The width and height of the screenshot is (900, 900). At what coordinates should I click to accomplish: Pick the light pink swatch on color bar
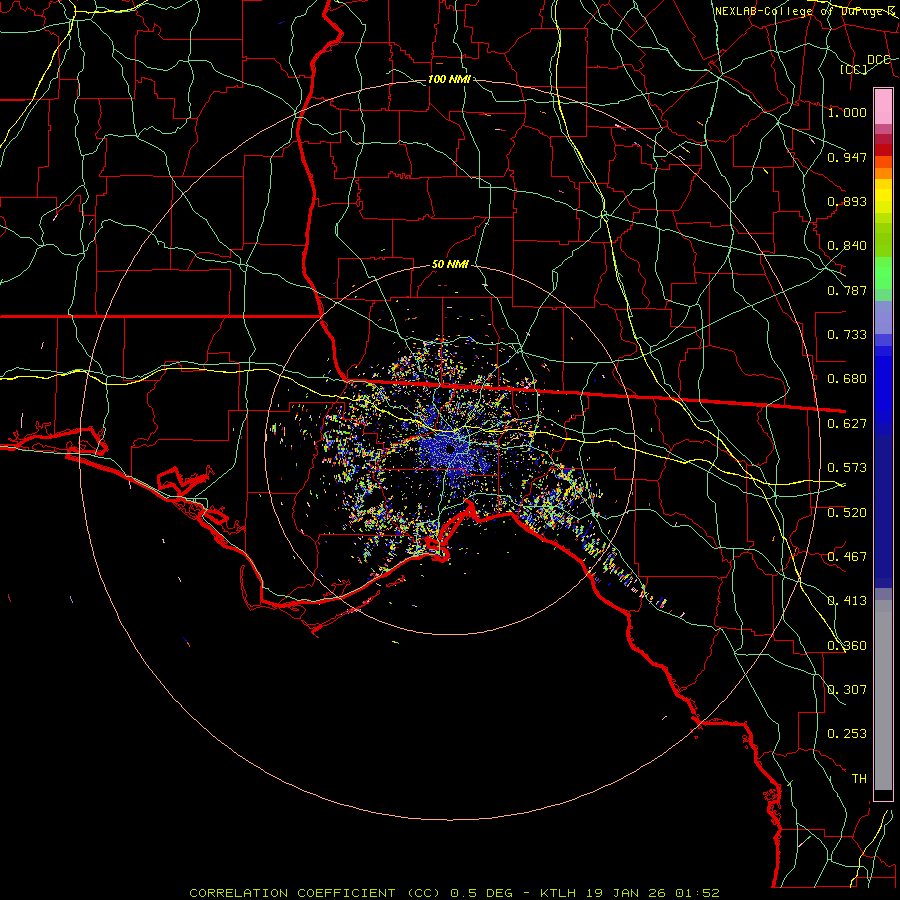click(x=883, y=106)
